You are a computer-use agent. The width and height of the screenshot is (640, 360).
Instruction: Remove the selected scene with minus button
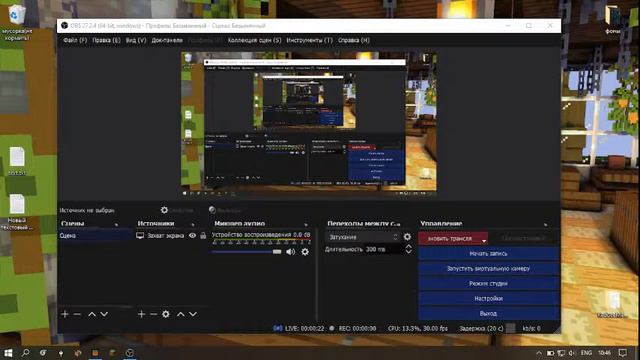(77, 314)
